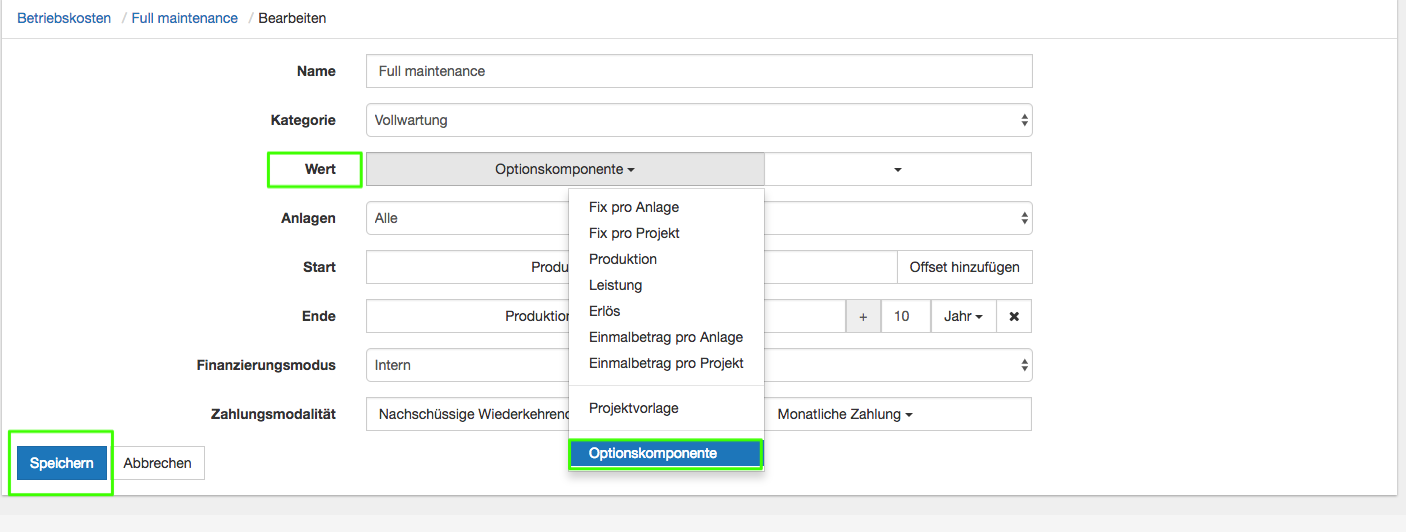Select Fix pro Anlage from menu

pyautogui.click(x=634, y=207)
